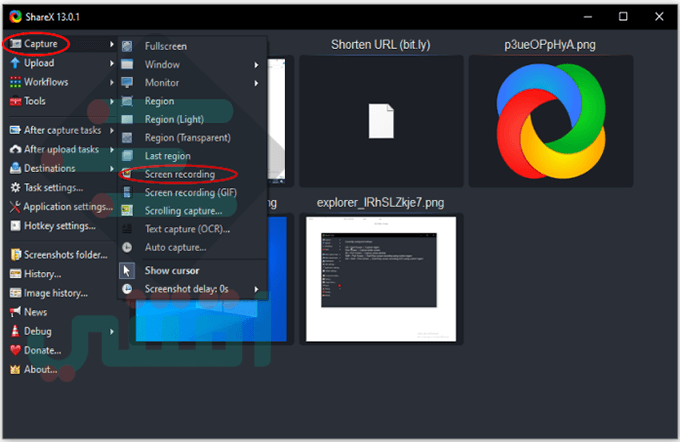This screenshot has width=680, height=442.
Task: Expand the After capture tasks arrow
Action: point(111,130)
